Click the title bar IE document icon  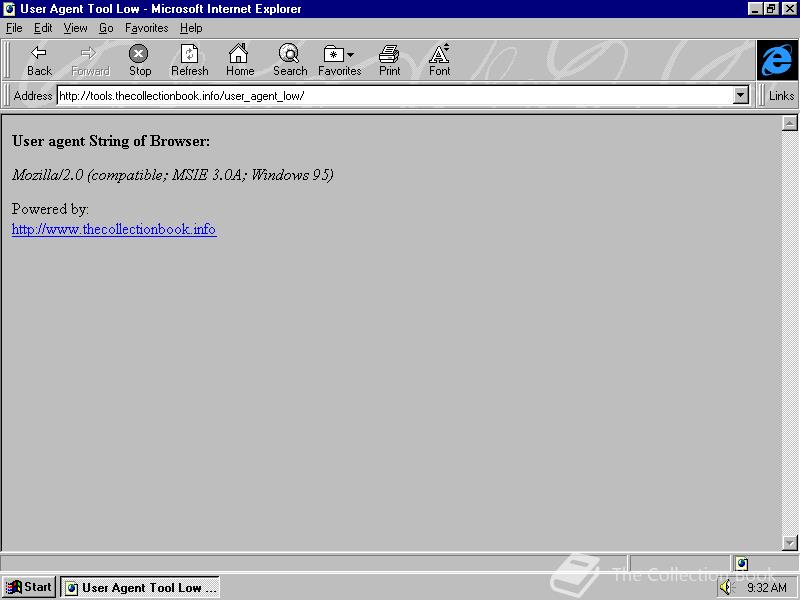point(9,9)
